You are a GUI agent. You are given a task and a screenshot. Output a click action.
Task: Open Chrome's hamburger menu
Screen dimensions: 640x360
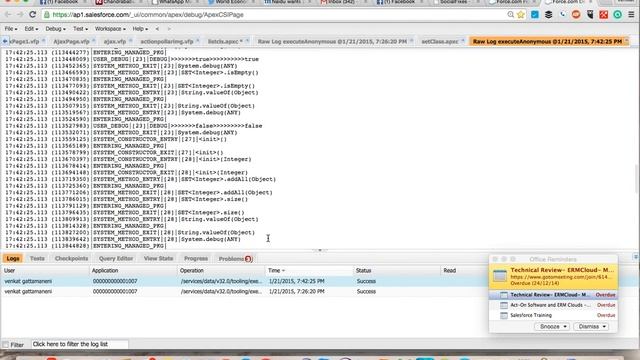(x=631, y=15)
